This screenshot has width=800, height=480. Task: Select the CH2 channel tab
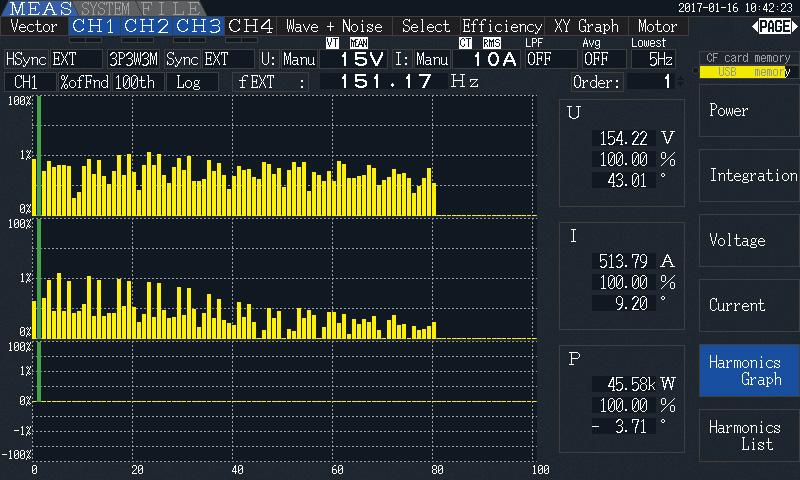pyautogui.click(x=146, y=27)
